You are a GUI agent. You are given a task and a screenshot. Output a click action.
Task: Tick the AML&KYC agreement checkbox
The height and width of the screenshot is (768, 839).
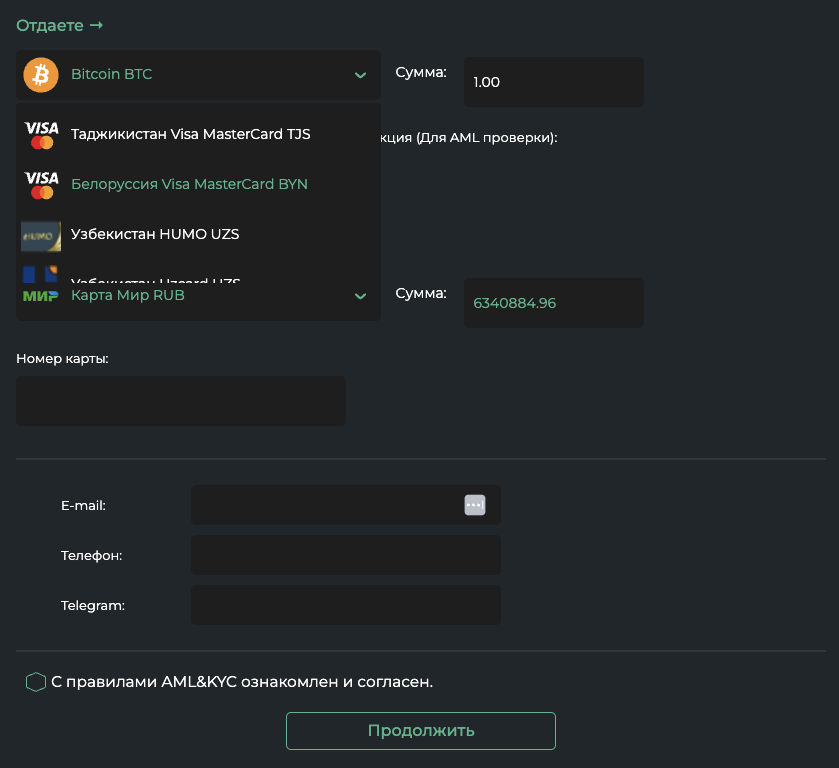pyautogui.click(x=36, y=682)
